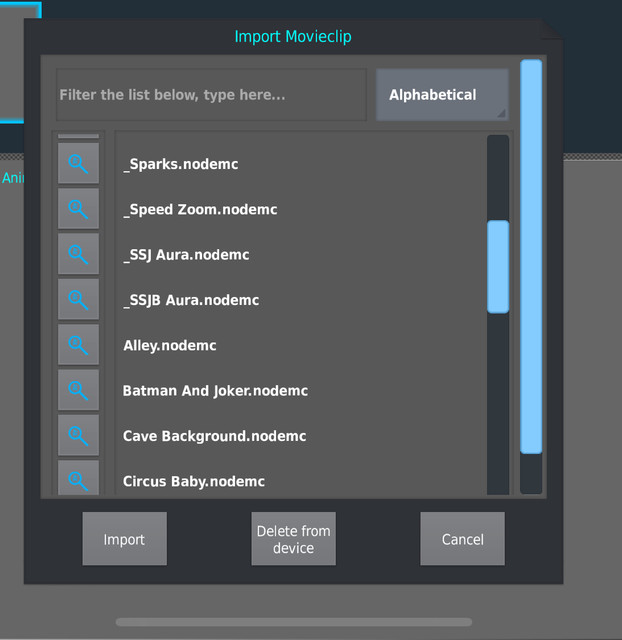Click the dialog's outer vertical scrollbar
622x640 pixels.
tap(531, 256)
